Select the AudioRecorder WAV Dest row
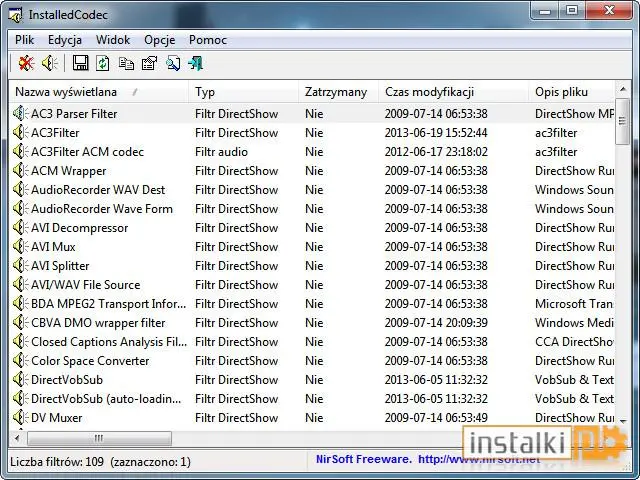This screenshot has width=640, height=480. (x=312, y=189)
